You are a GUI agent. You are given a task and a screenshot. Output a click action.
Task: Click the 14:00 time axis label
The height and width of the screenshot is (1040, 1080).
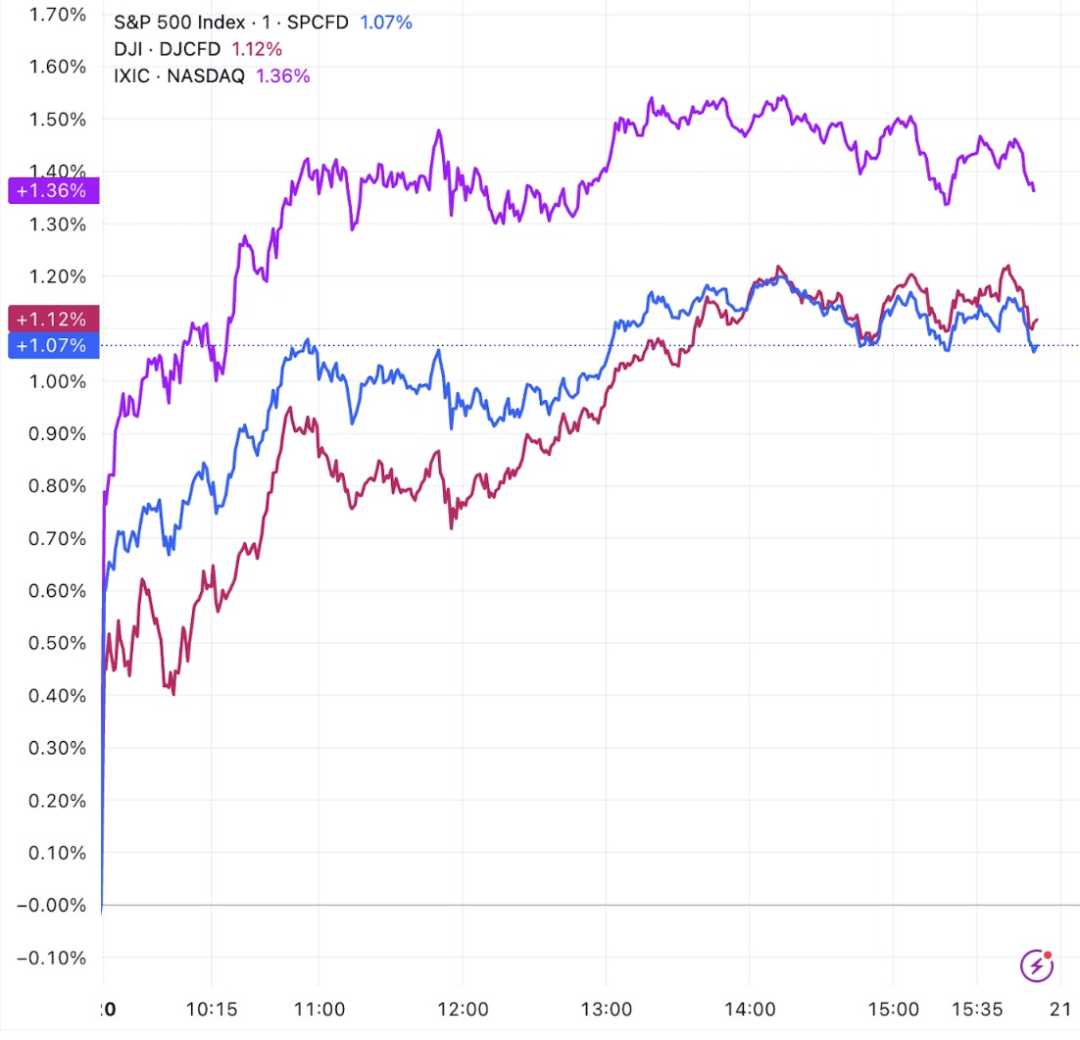[x=751, y=1009]
